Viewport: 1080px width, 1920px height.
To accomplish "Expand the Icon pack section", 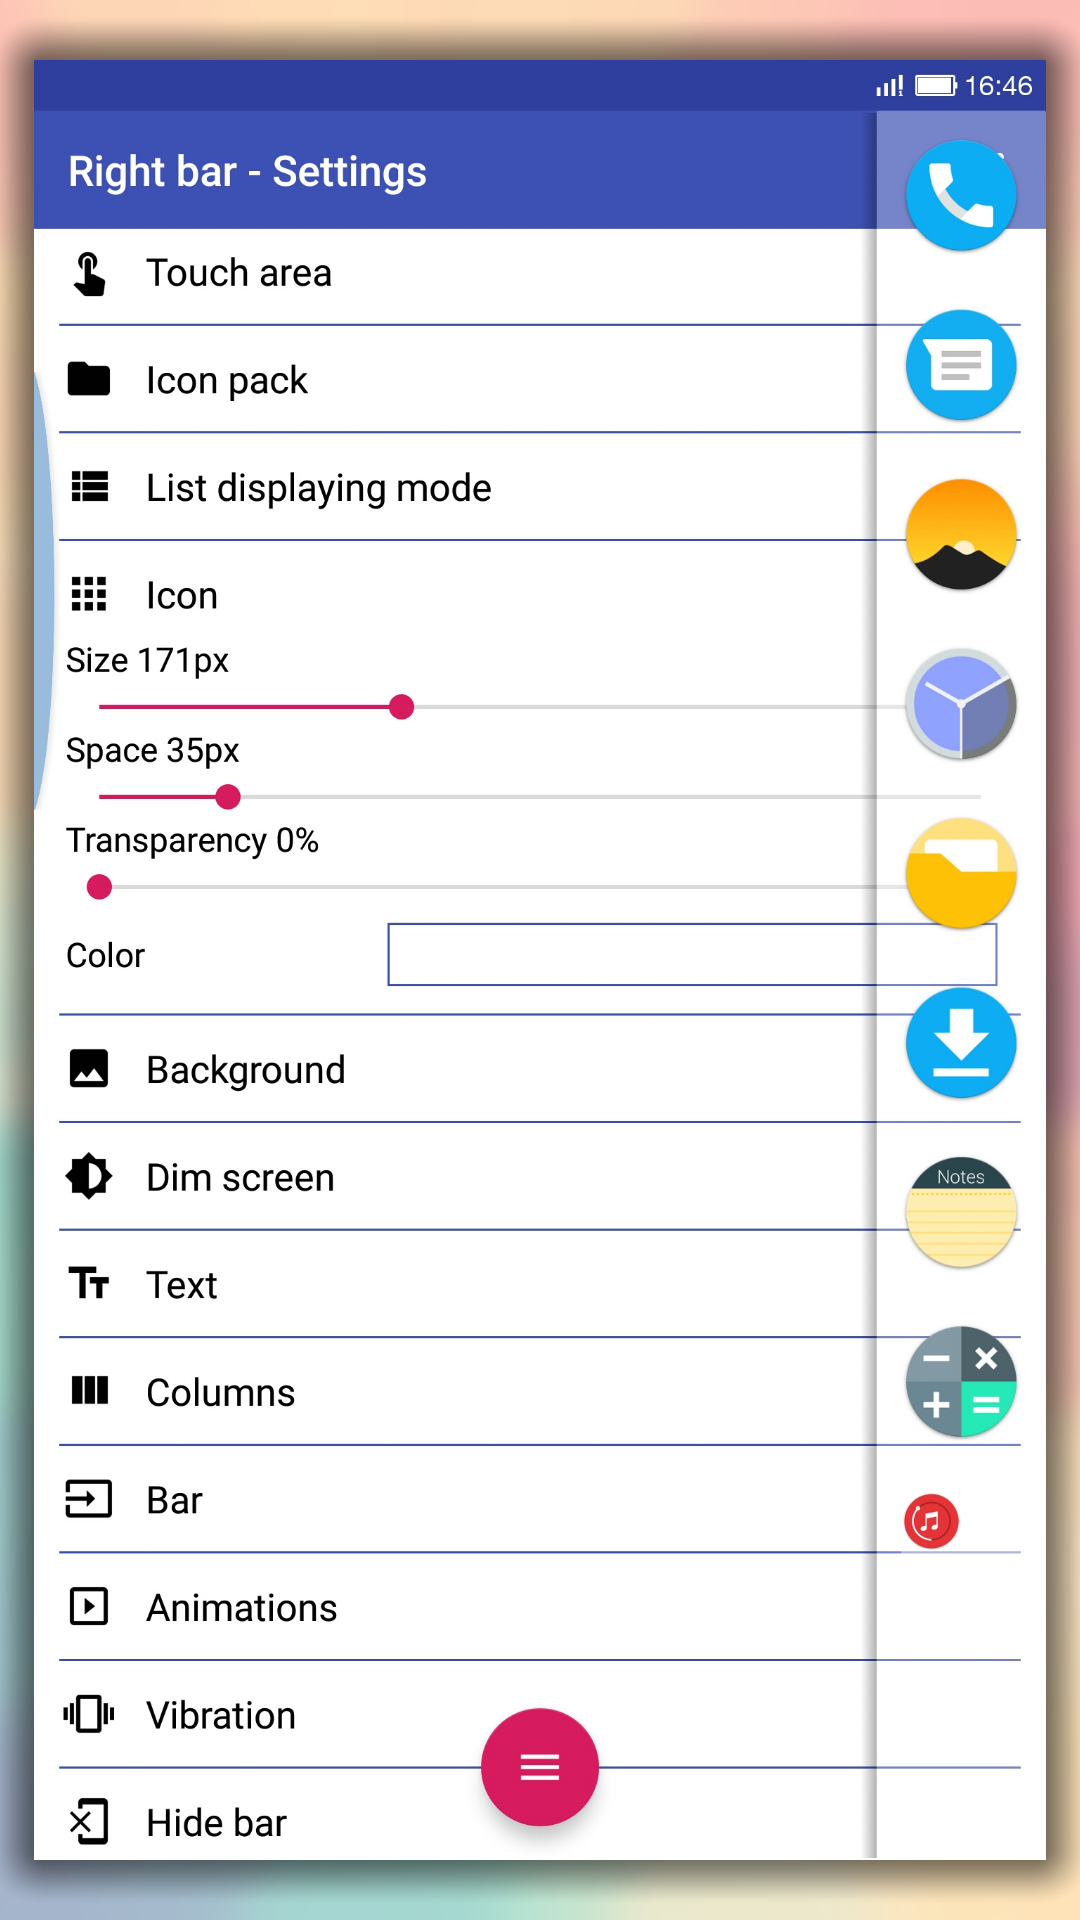I will point(228,381).
